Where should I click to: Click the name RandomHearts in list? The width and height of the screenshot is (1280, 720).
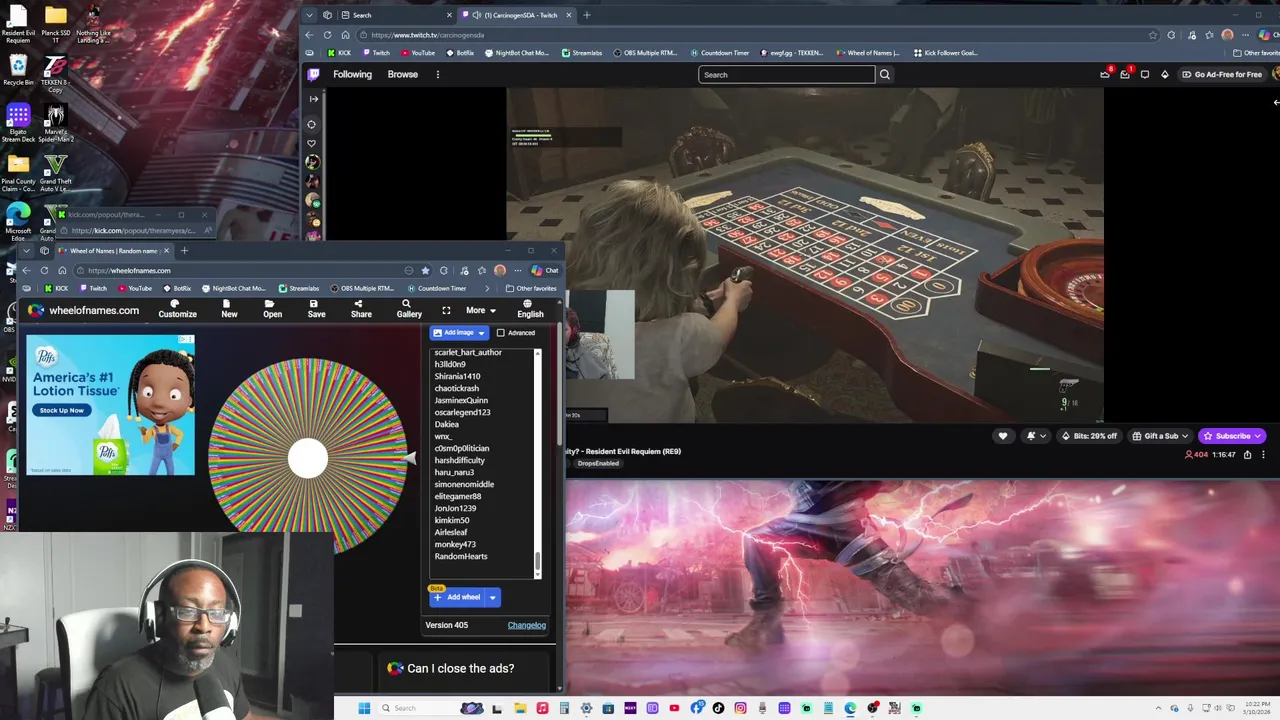[x=461, y=556]
